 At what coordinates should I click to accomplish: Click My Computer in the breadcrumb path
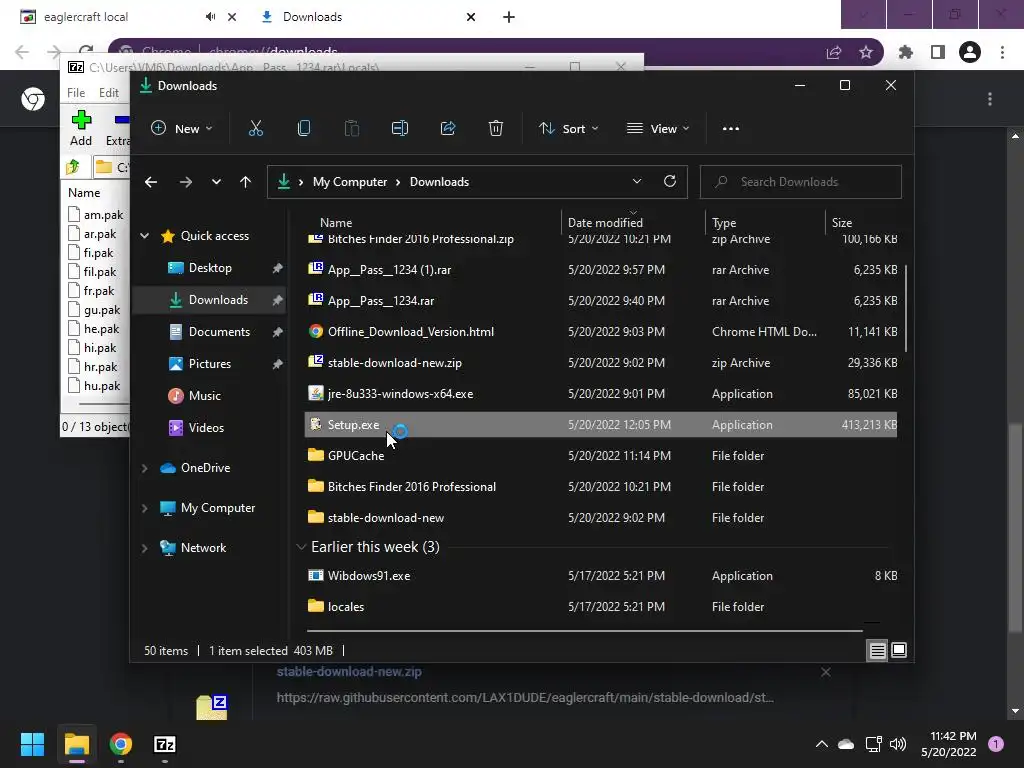tap(350, 182)
